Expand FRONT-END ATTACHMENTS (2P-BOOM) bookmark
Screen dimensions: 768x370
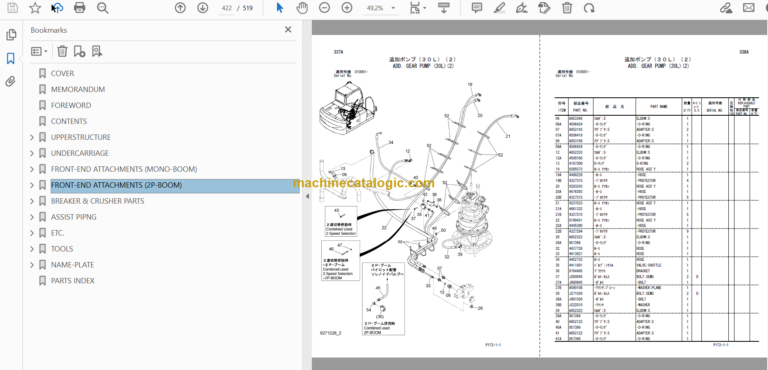click(32, 185)
